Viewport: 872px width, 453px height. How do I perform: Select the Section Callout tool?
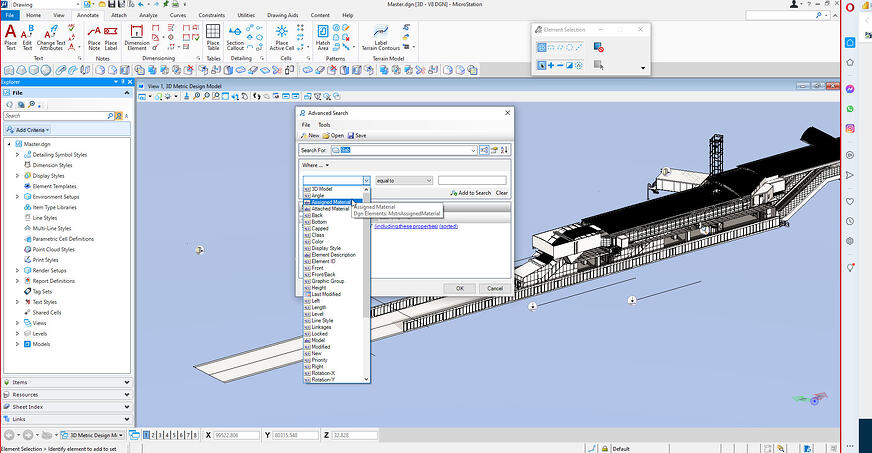point(235,37)
